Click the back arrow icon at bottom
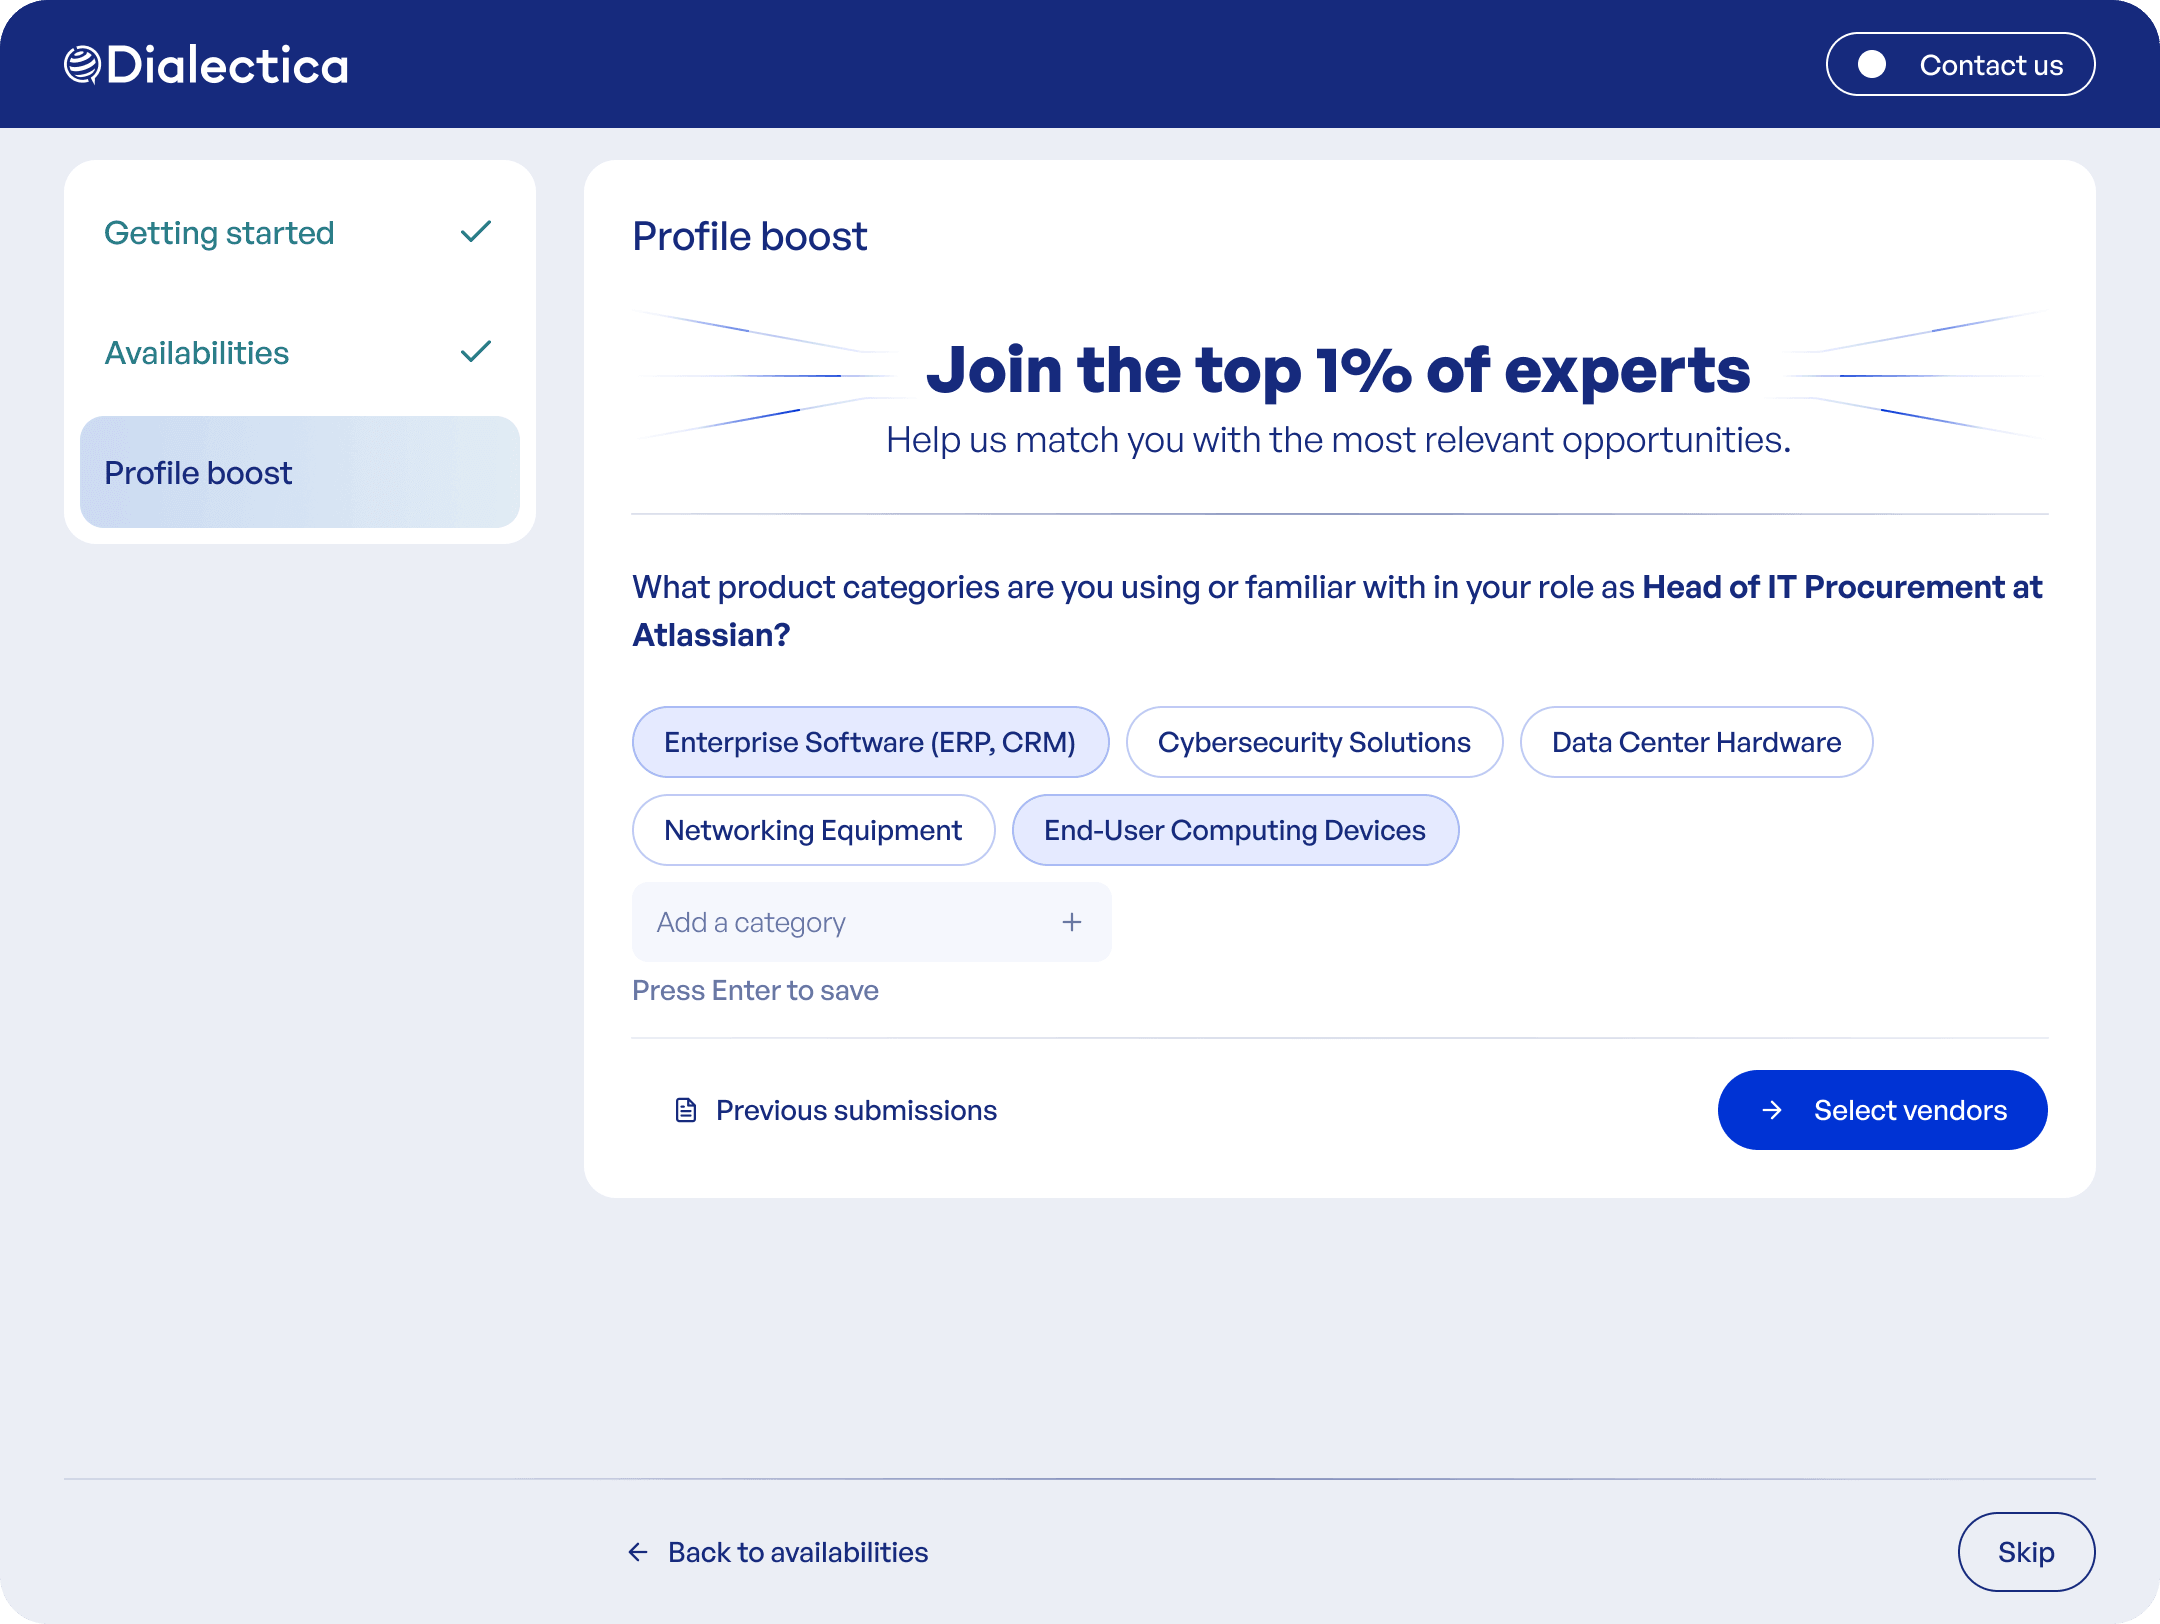Image resolution: width=2160 pixels, height=1624 pixels. click(638, 1552)
